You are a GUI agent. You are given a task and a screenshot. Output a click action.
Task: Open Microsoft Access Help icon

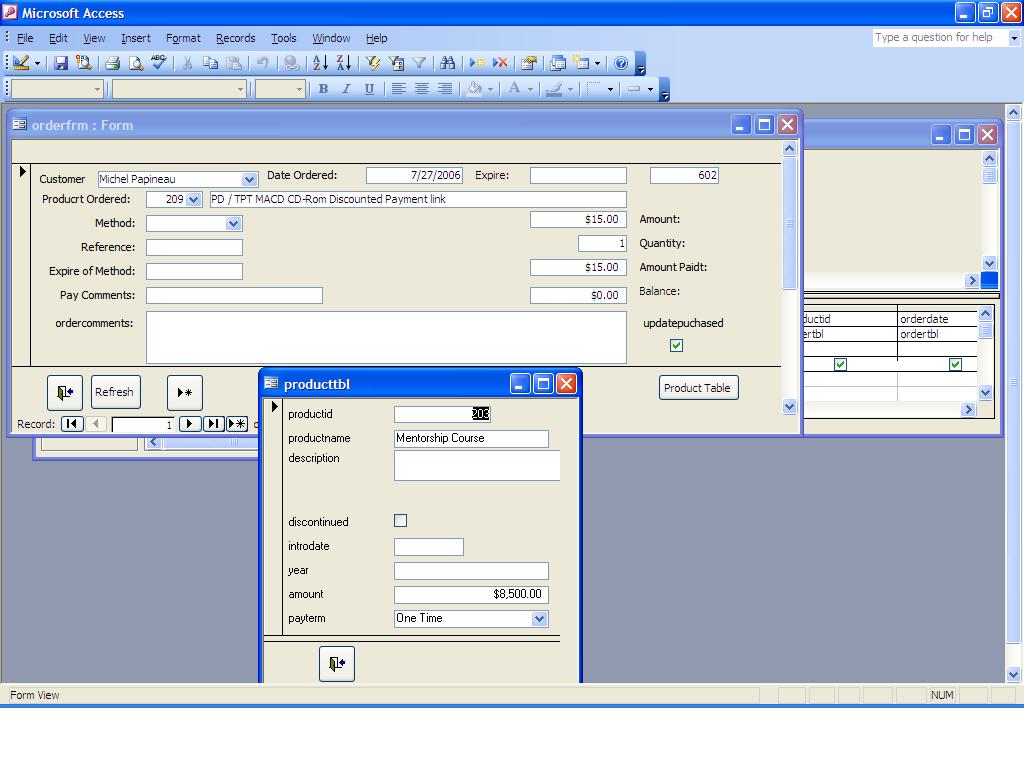(621, 63)
